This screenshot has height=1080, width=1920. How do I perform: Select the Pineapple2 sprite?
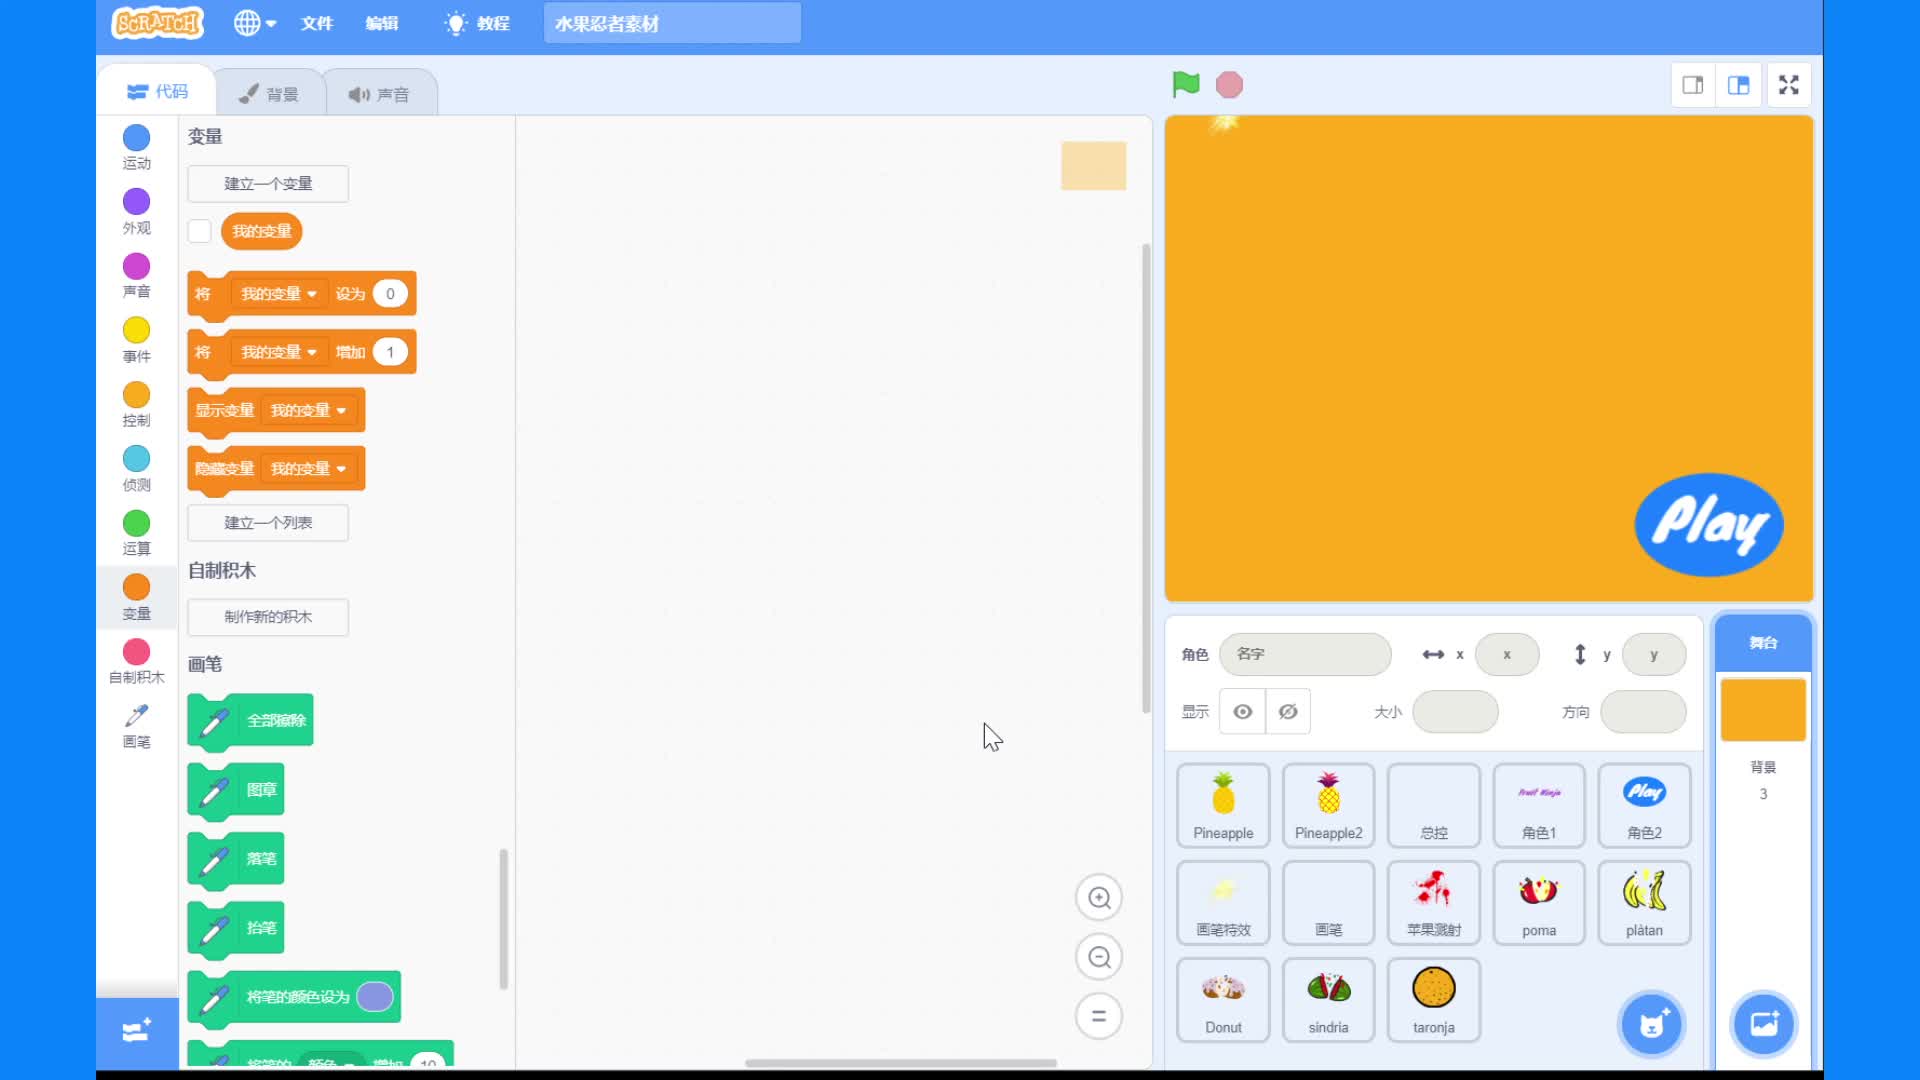[1328, 806]
